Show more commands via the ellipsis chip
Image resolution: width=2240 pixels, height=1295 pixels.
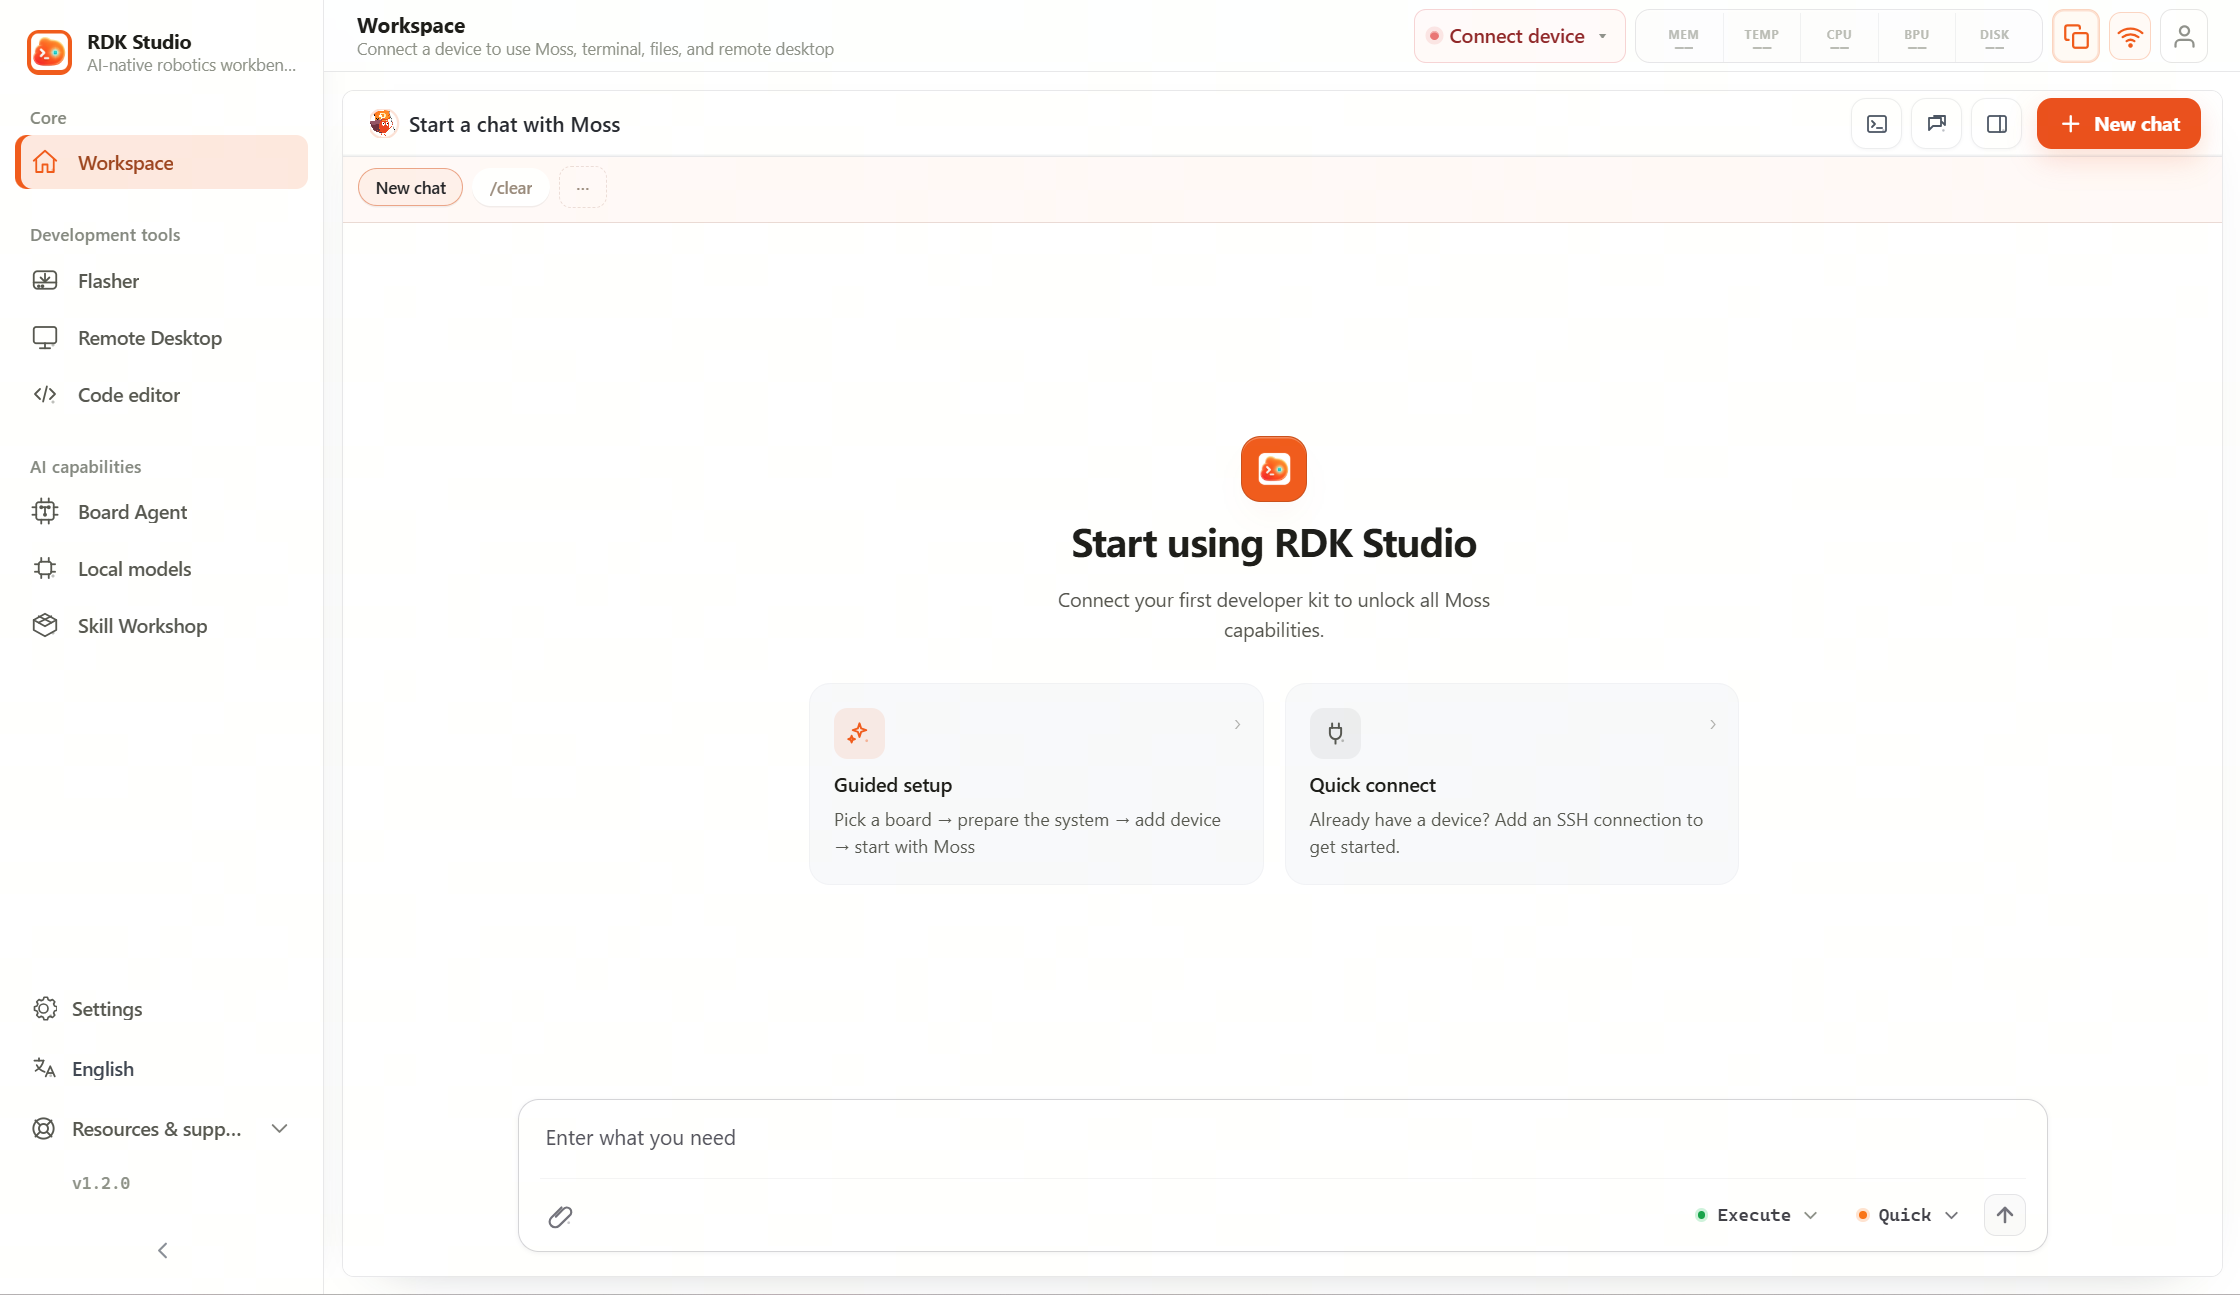click(583, 188)
